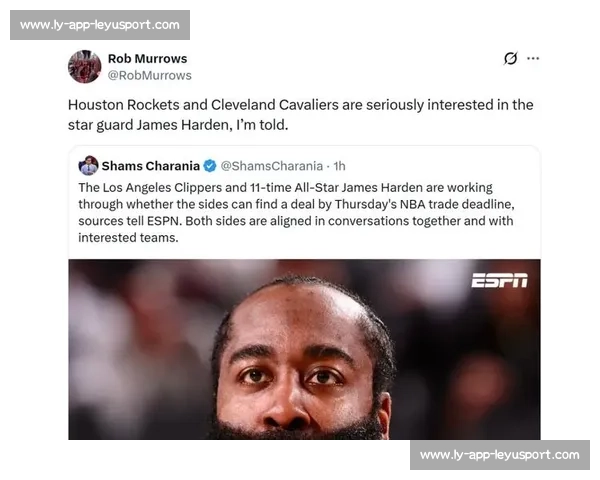Viewport: 600px width, 480px height.
Task: Click the Grok slash-circle icon
Action: click(x=510, y=58)
